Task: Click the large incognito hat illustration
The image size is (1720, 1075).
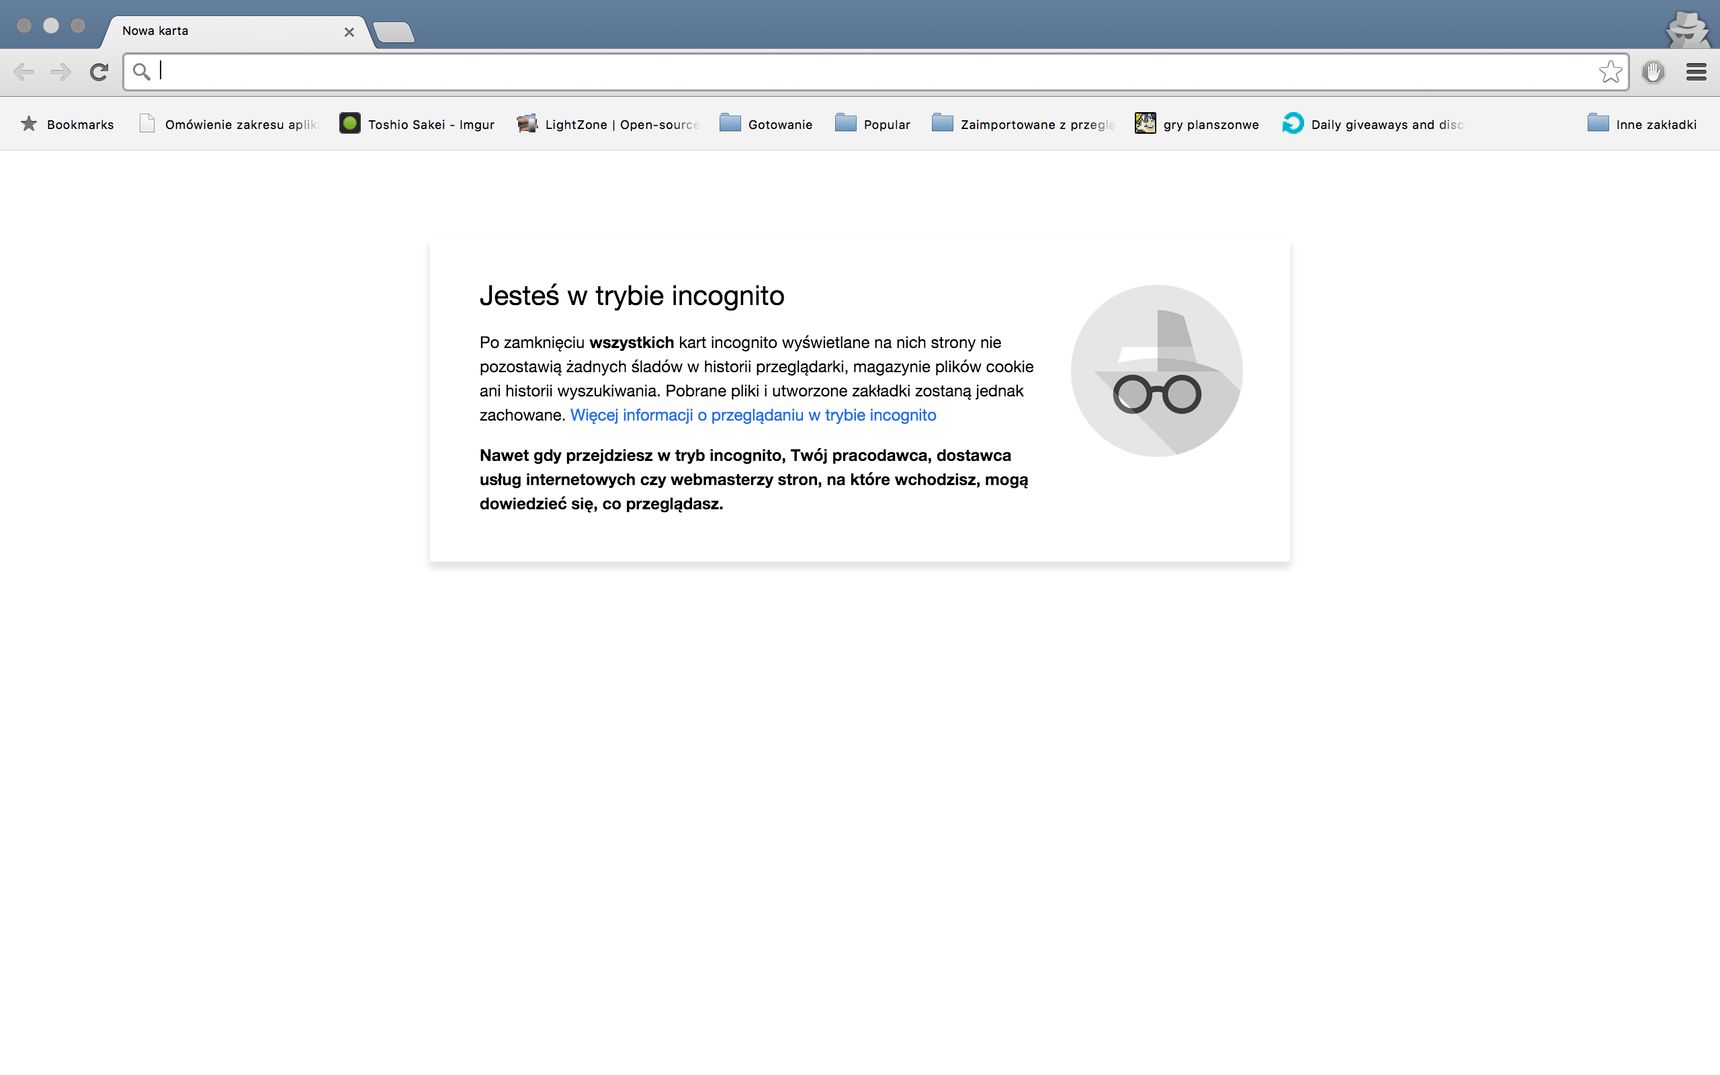Action: (1157, 371)
